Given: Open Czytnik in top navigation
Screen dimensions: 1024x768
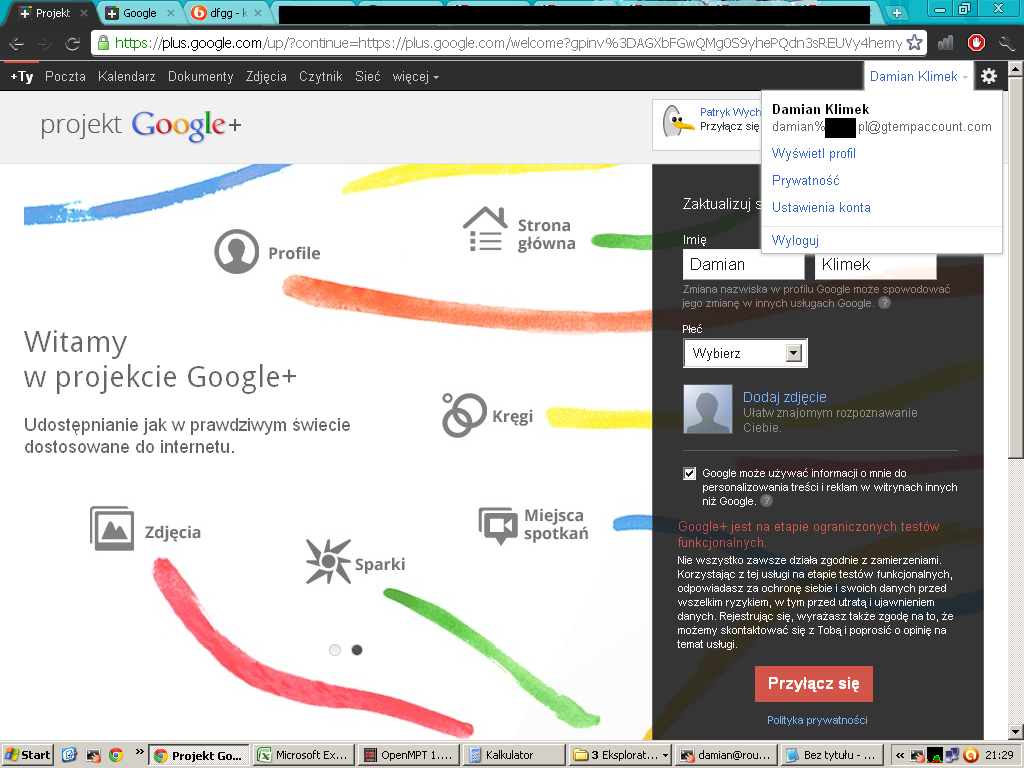Looking at the screenshot, I should [321, 76].
